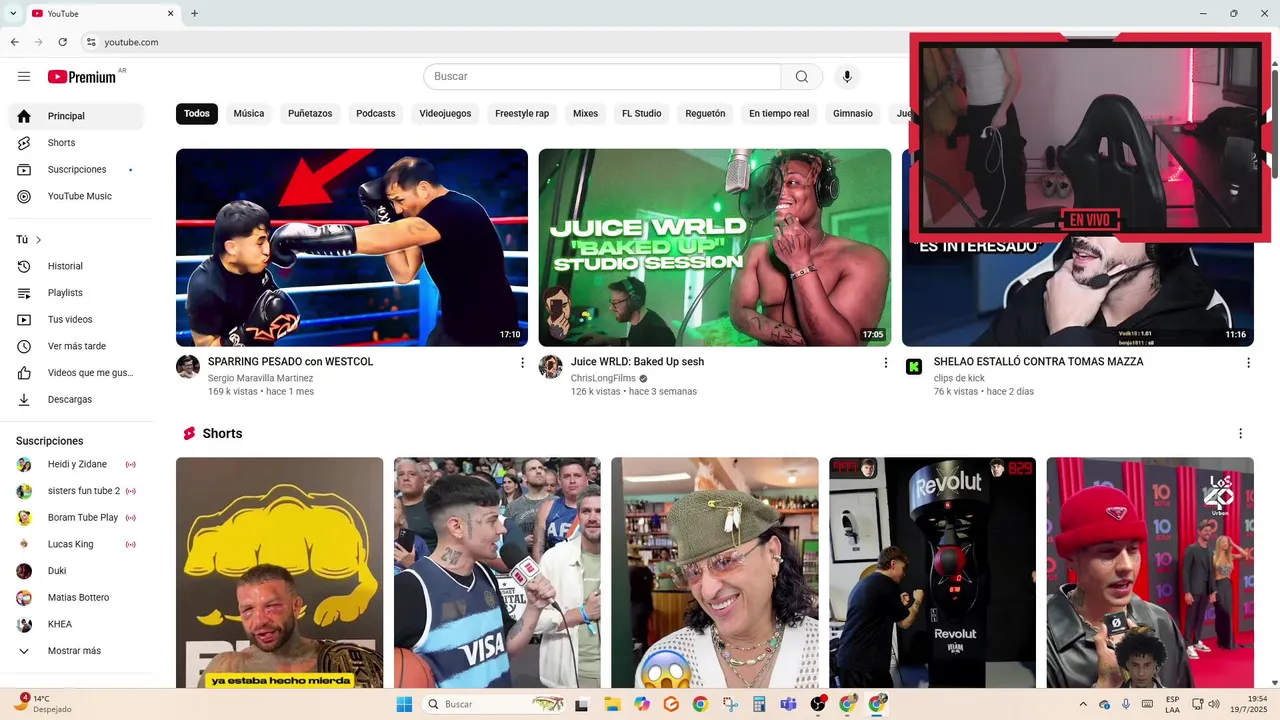This screenshot has width=1280, height=720.
Task: Select the Videojuegos filter chip
Action: click(x=445, y=114)
